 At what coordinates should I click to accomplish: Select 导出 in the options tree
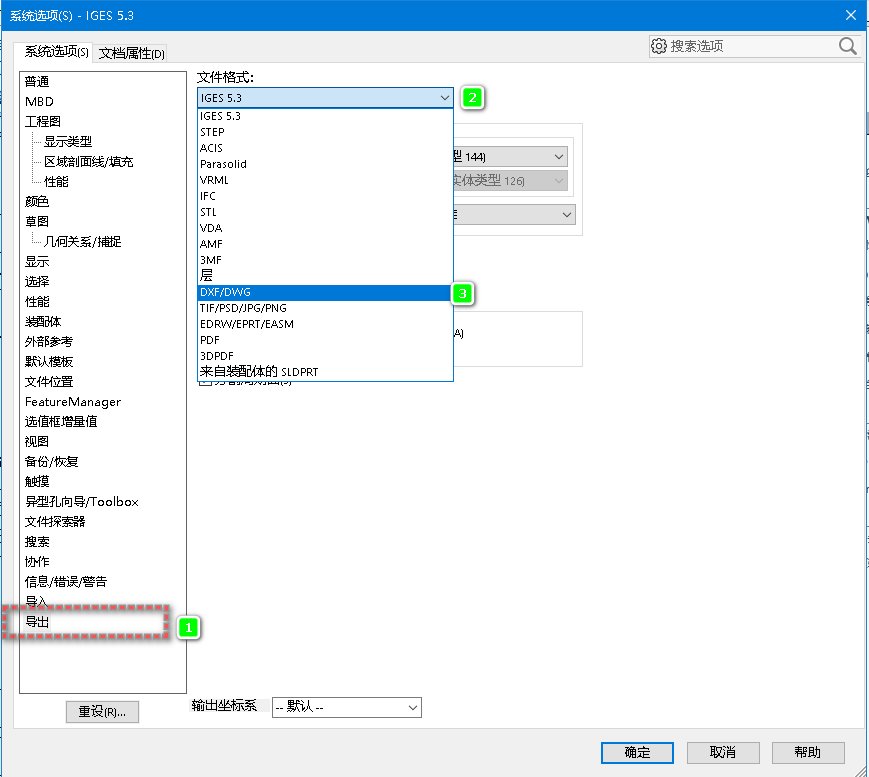pyautogui.click(x=37, y=622)
